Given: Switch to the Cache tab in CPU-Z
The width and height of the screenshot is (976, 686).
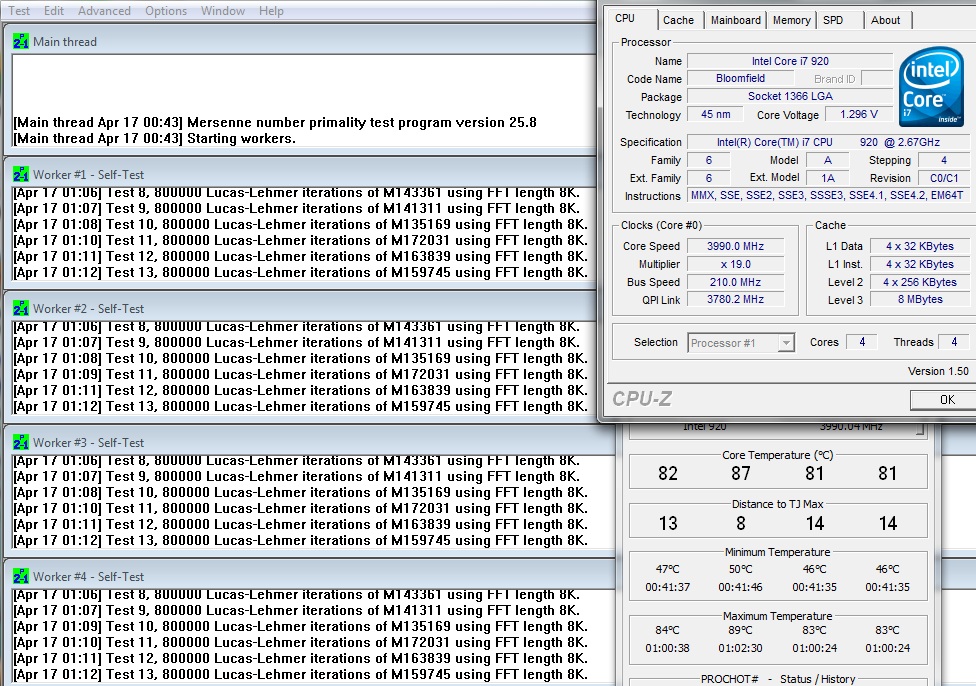Looking at the screenshot, I should point(678,20).
